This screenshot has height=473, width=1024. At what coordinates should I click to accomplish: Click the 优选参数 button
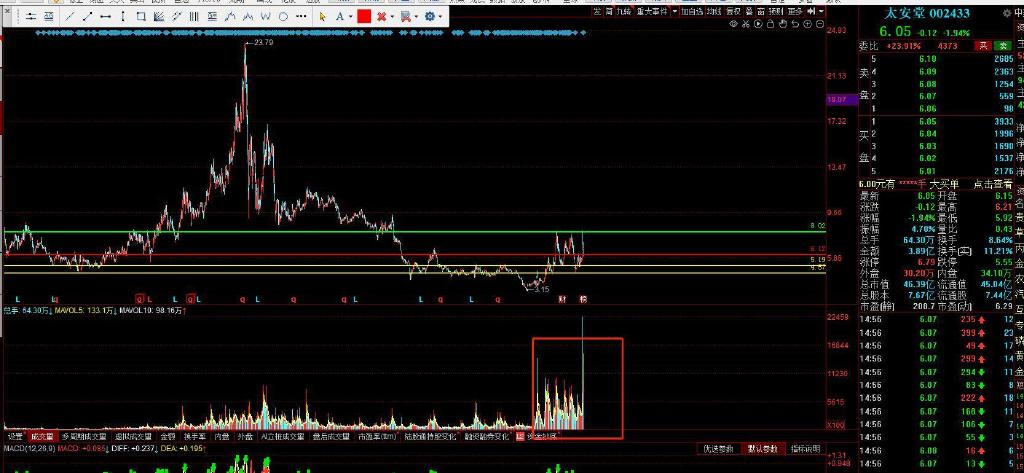click(x=718, y=449)
